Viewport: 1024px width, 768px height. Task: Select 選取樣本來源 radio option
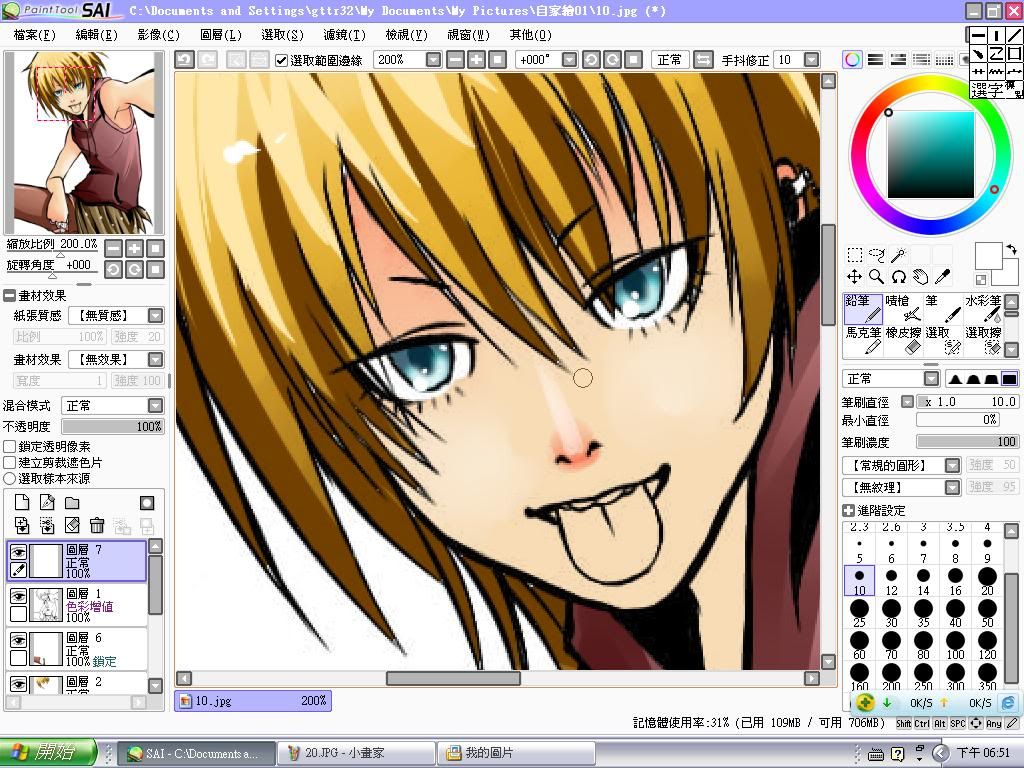pos(10,479)
